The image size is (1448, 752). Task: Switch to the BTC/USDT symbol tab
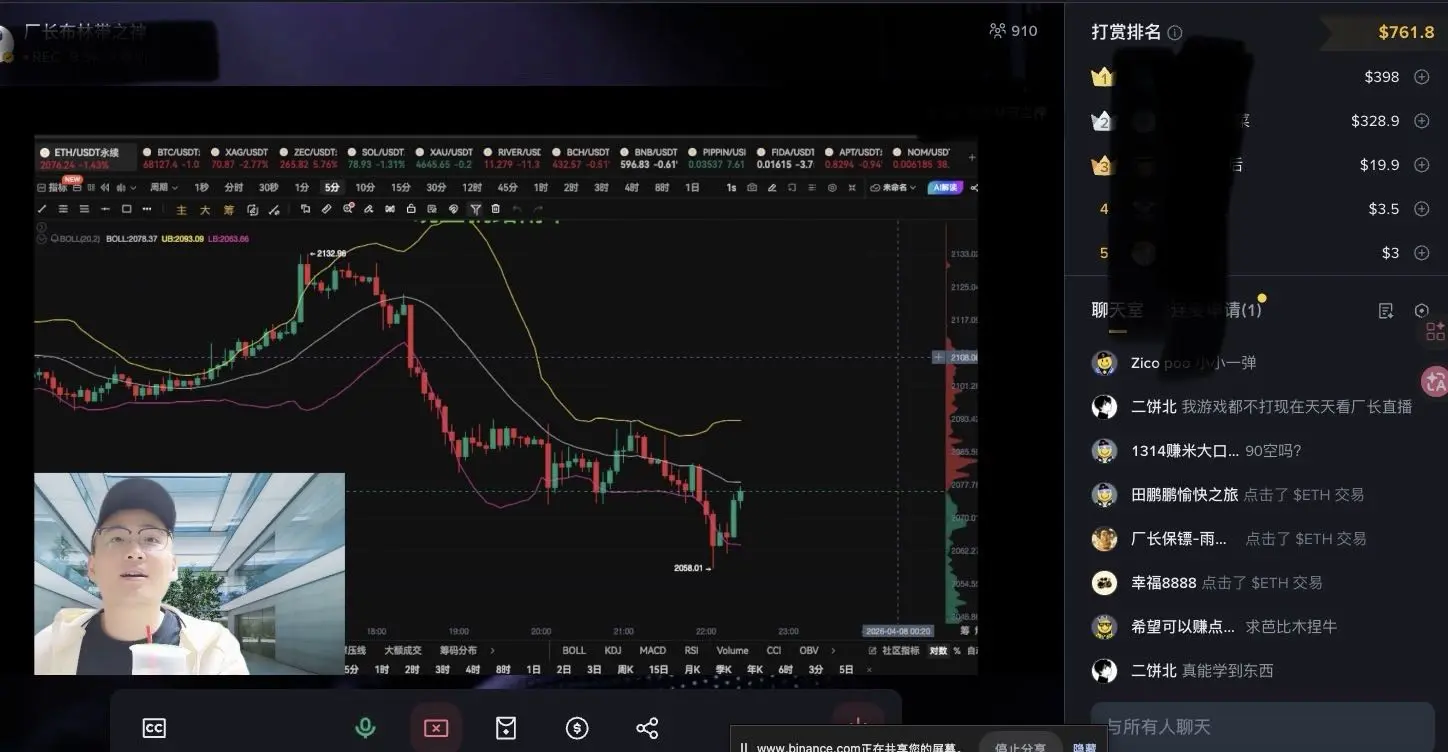[171, 158]
